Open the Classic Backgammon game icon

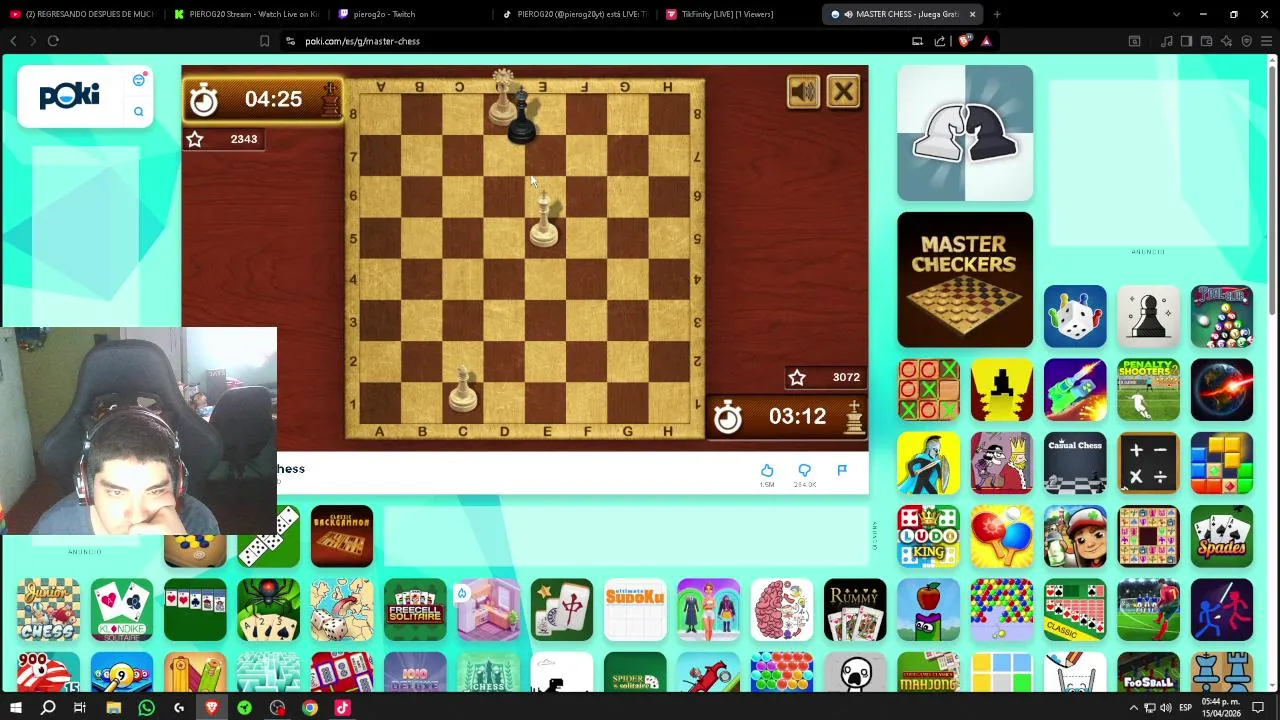[x=342, y=537]
